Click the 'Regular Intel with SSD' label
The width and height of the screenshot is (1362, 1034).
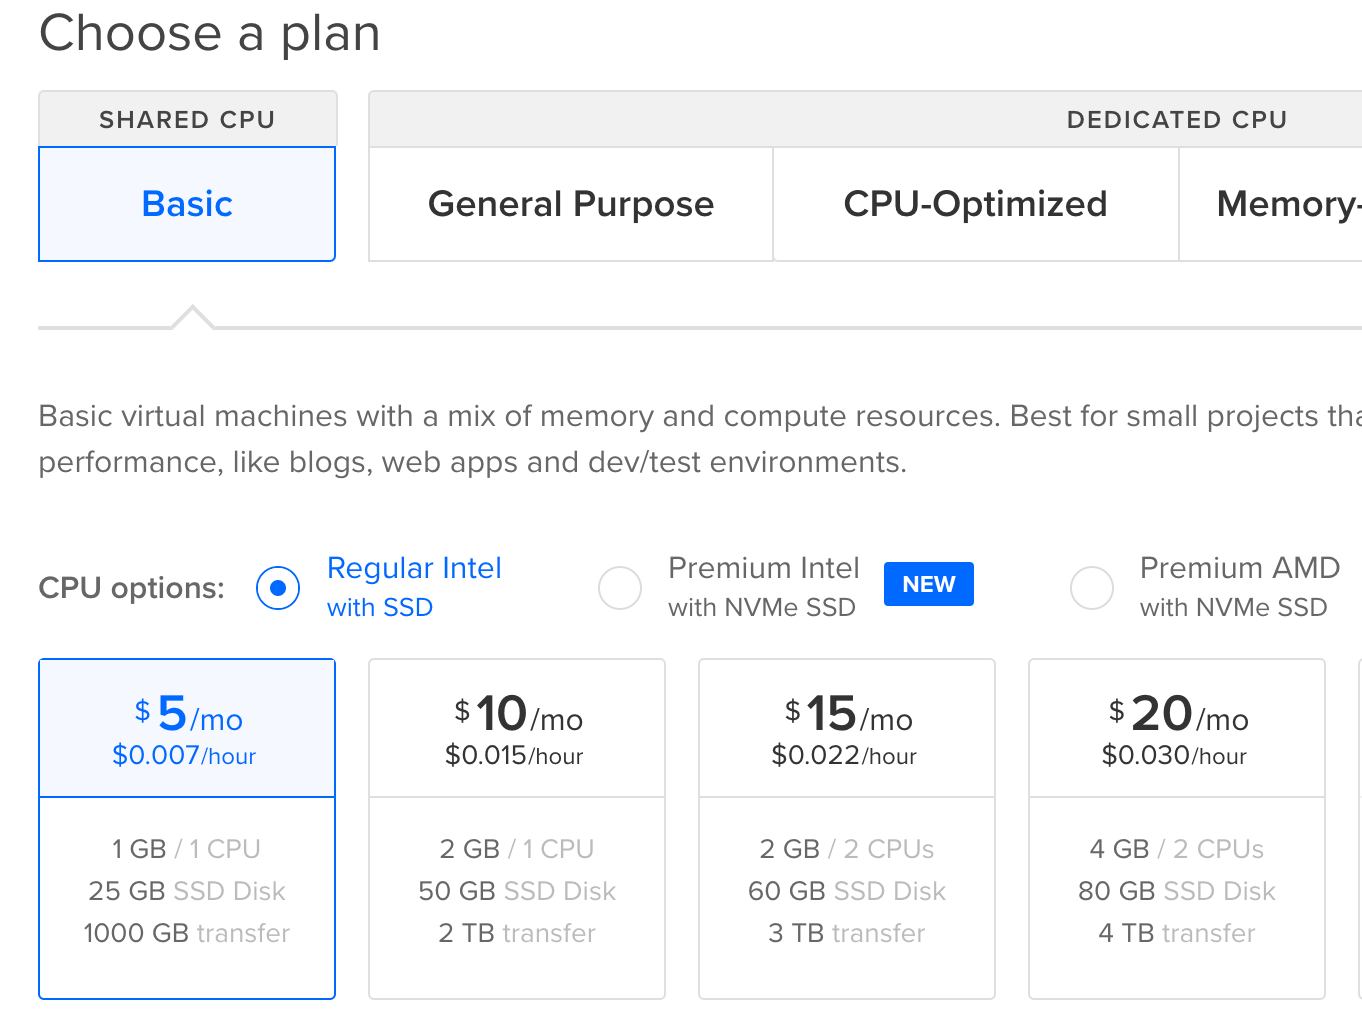coord(414,587)
